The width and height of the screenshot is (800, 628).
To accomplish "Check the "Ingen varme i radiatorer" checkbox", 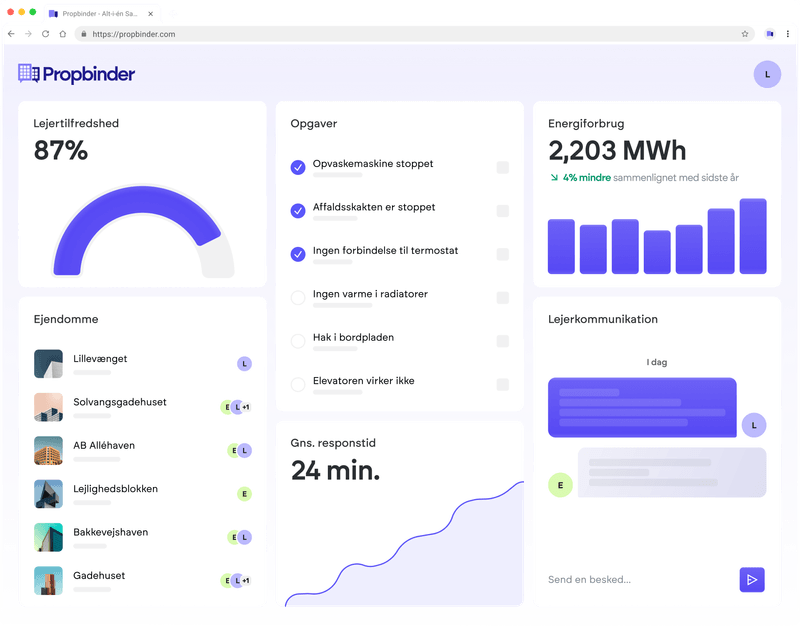I will coord(297,297).
